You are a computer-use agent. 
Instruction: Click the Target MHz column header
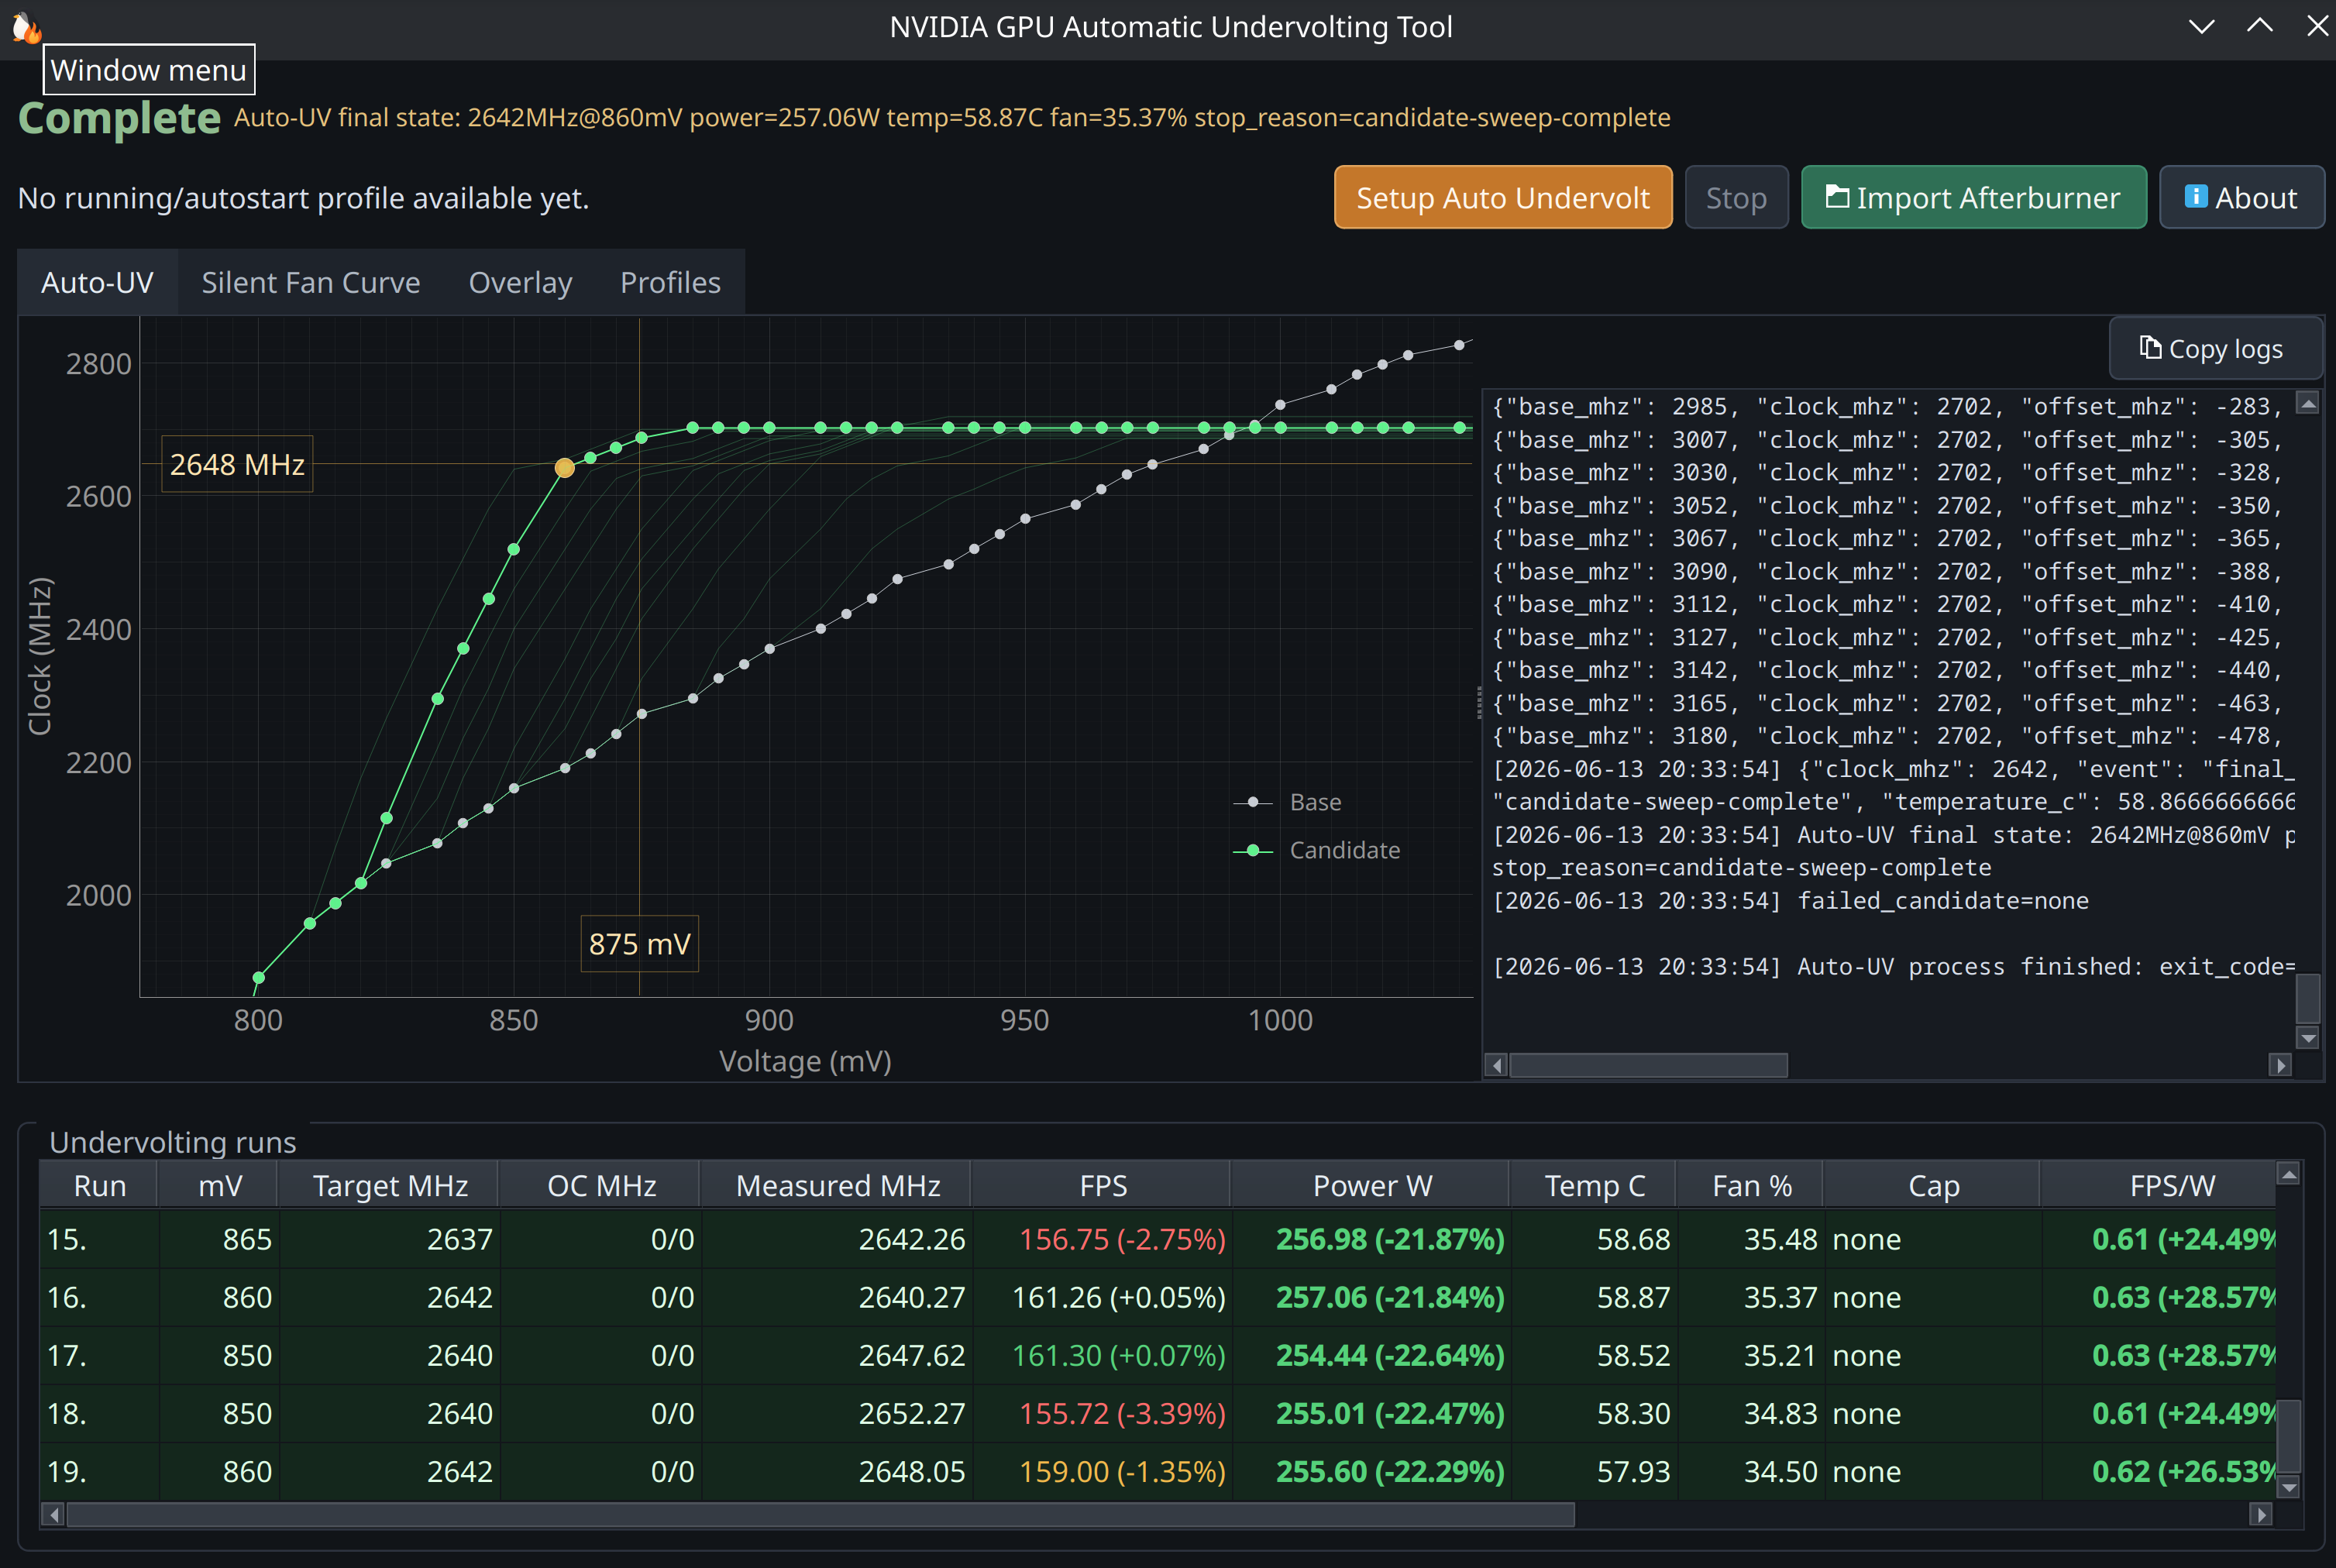pyautogui.click(x=390, y=1186)
